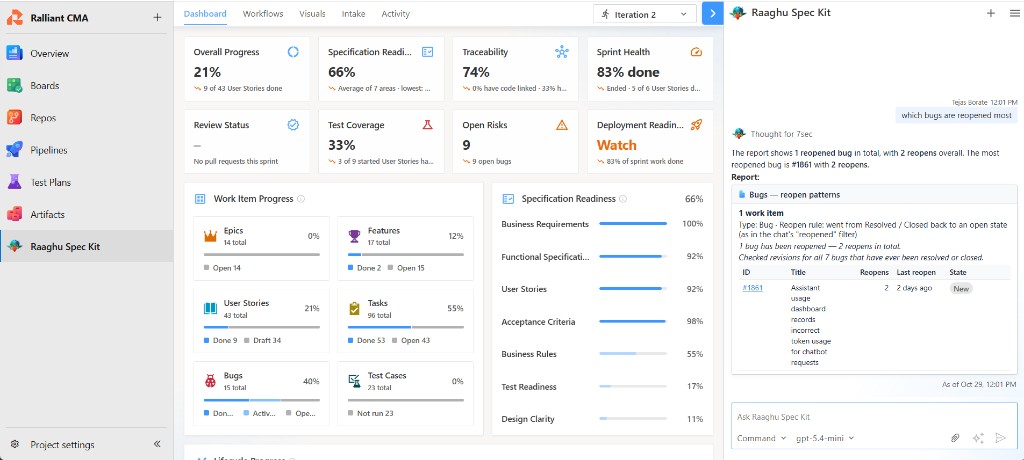1024x460 pixels.
Task: Click the Deployment Readiness rocket icon
Action: [696, 125]
